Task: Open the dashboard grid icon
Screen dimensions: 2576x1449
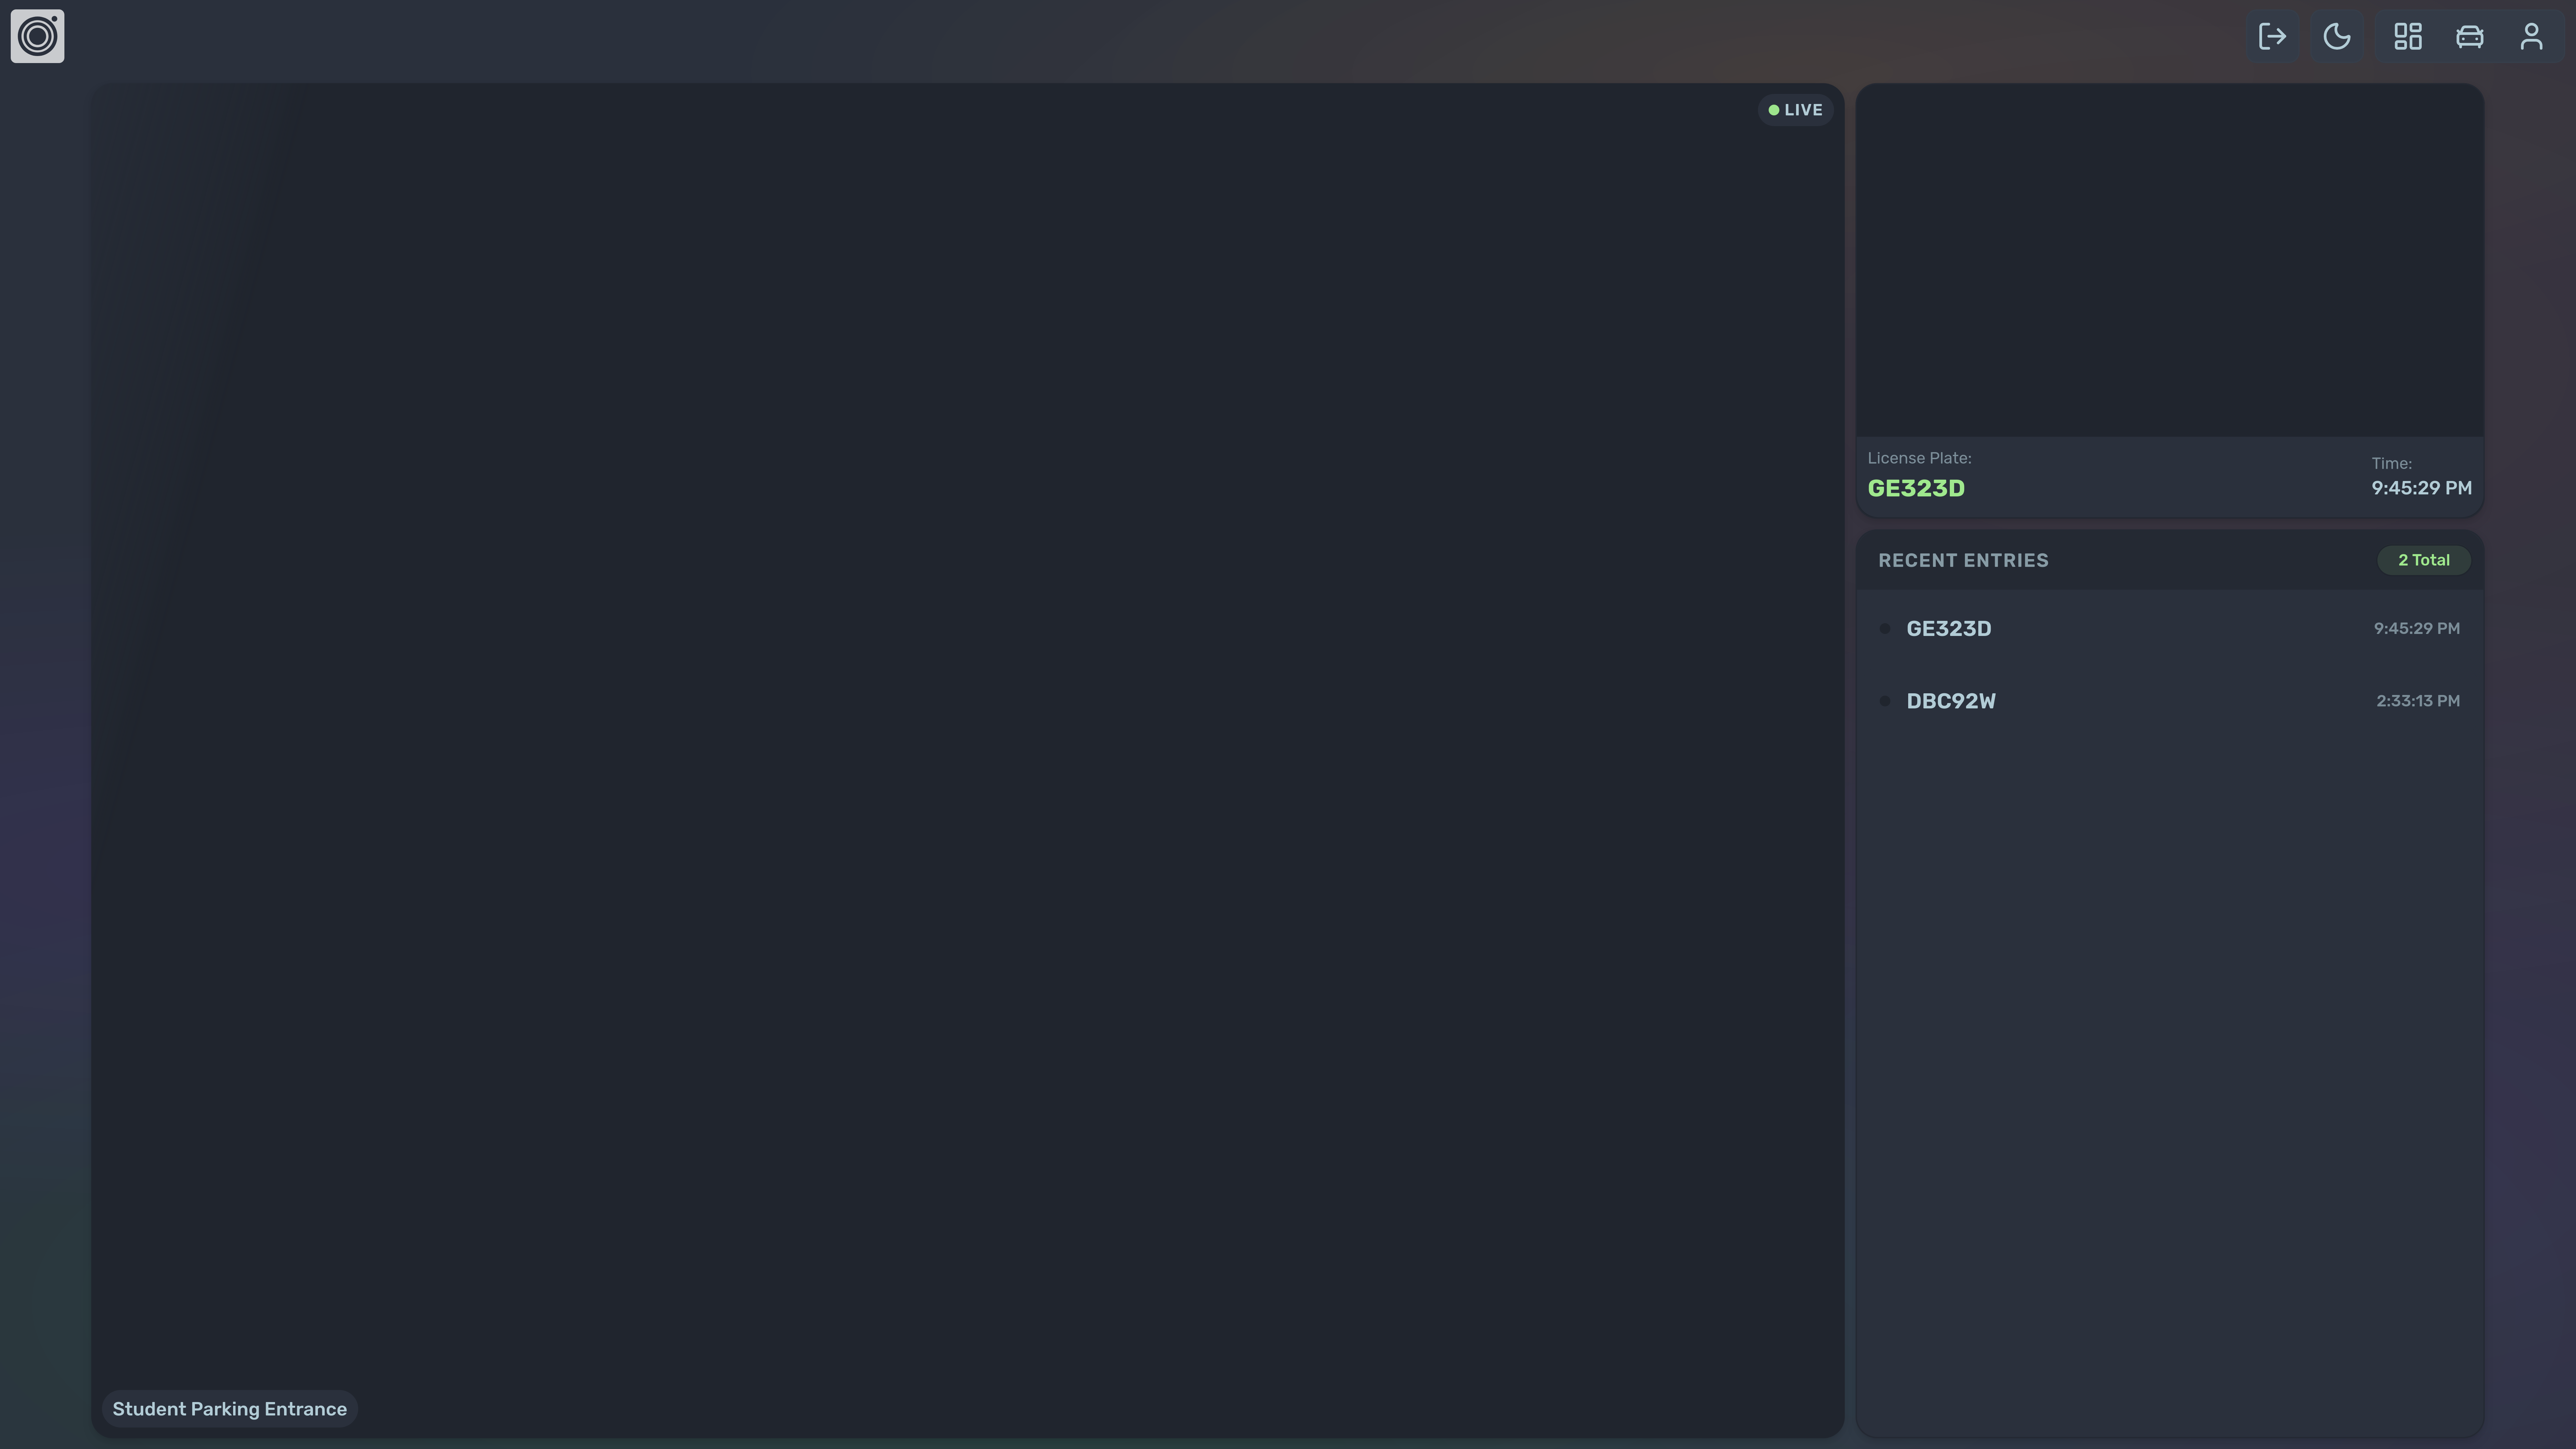Action: pos(2408,37)
